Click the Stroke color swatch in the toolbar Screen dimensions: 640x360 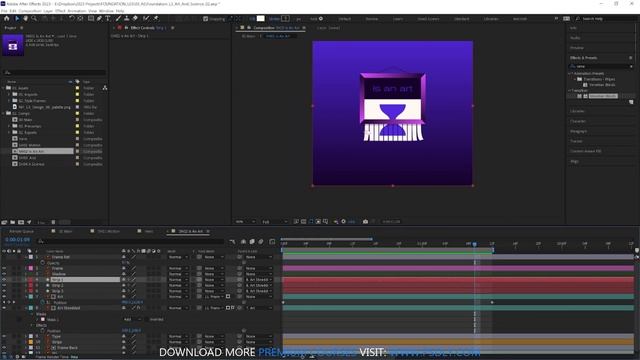(285, 19)
